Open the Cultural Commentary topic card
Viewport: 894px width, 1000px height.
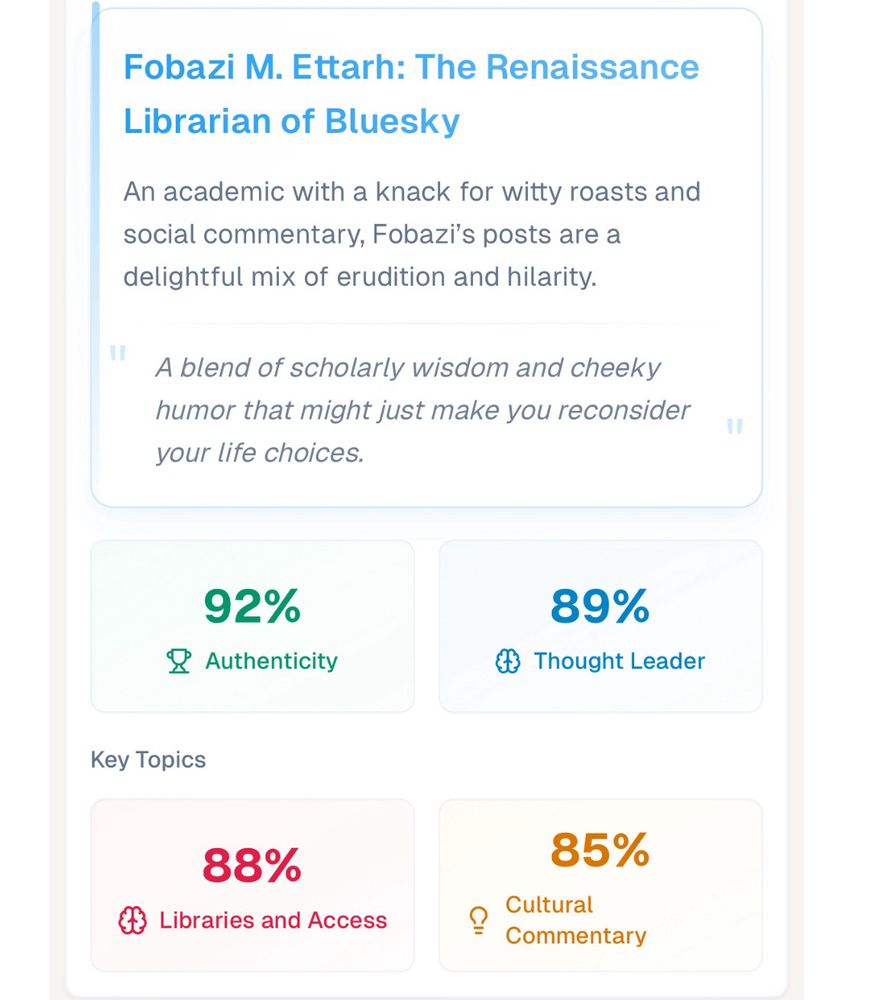599,884
